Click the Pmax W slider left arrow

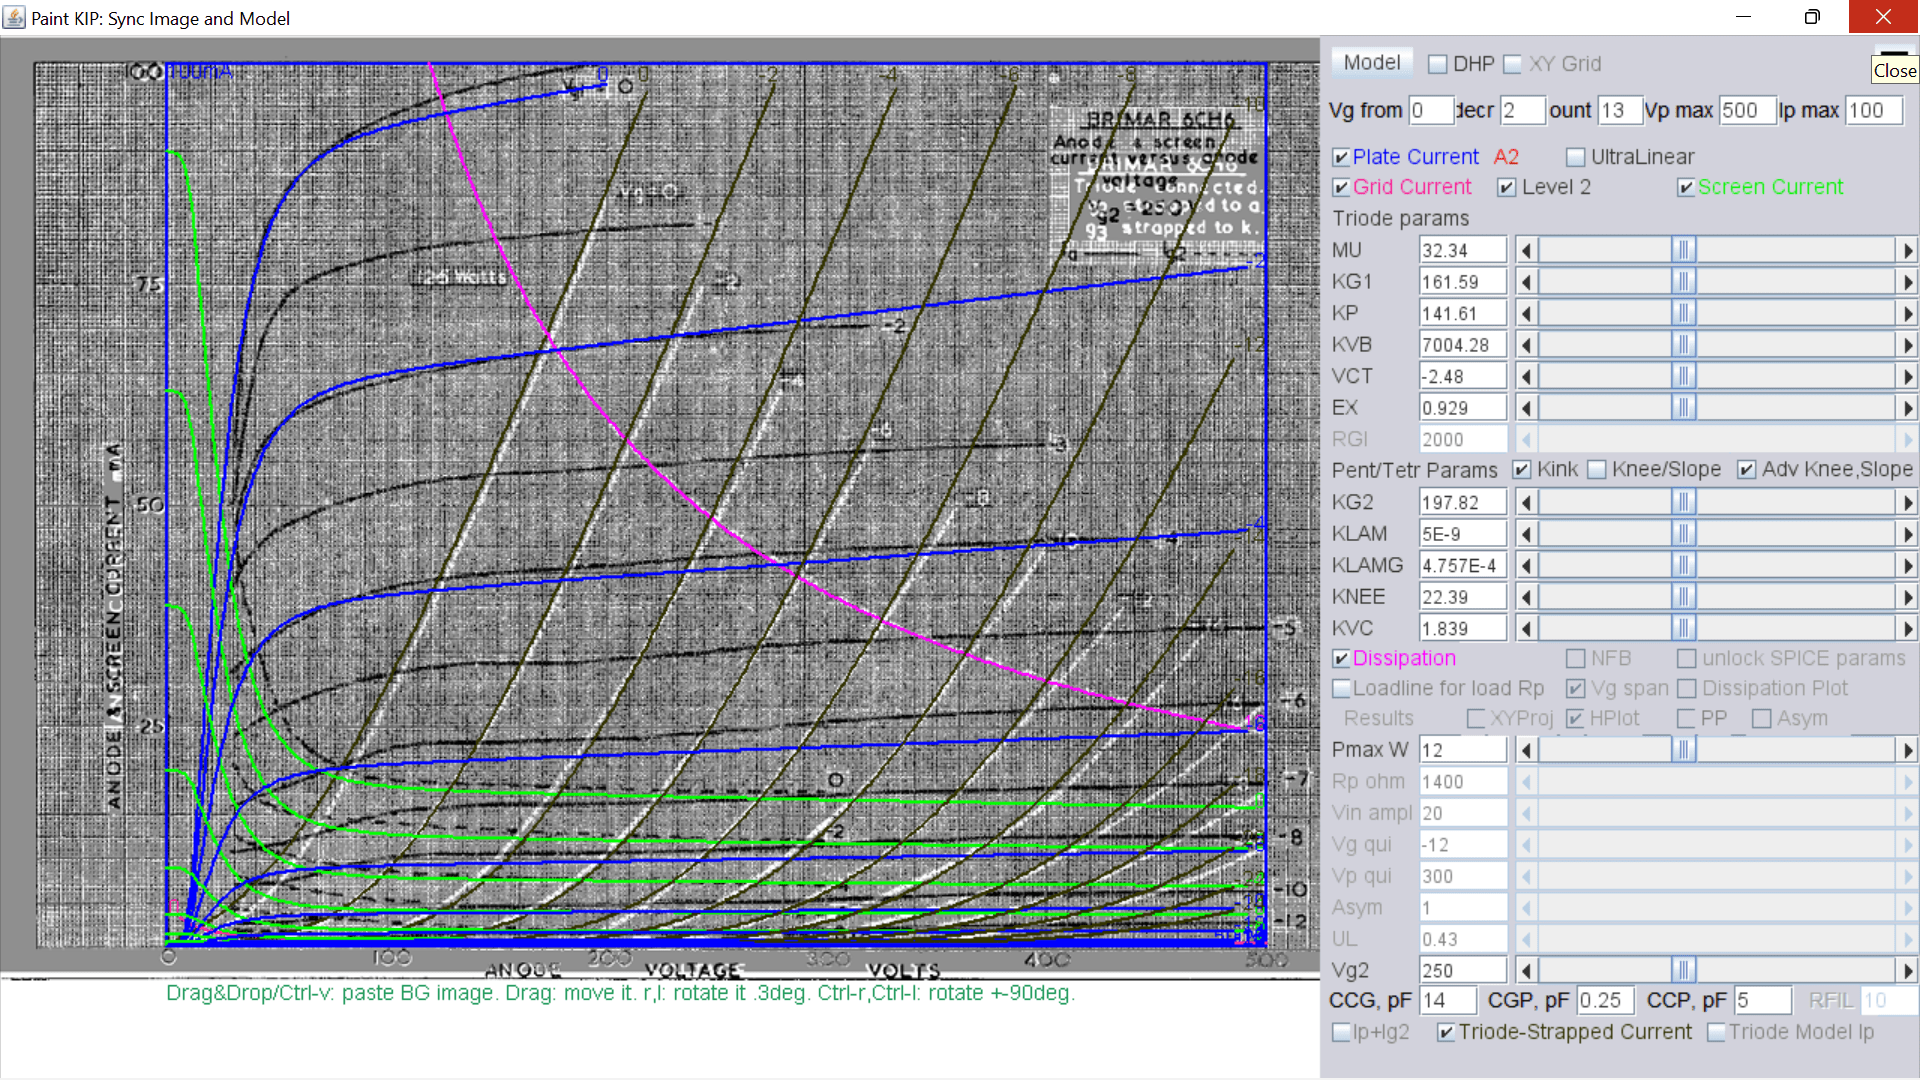1526,750
